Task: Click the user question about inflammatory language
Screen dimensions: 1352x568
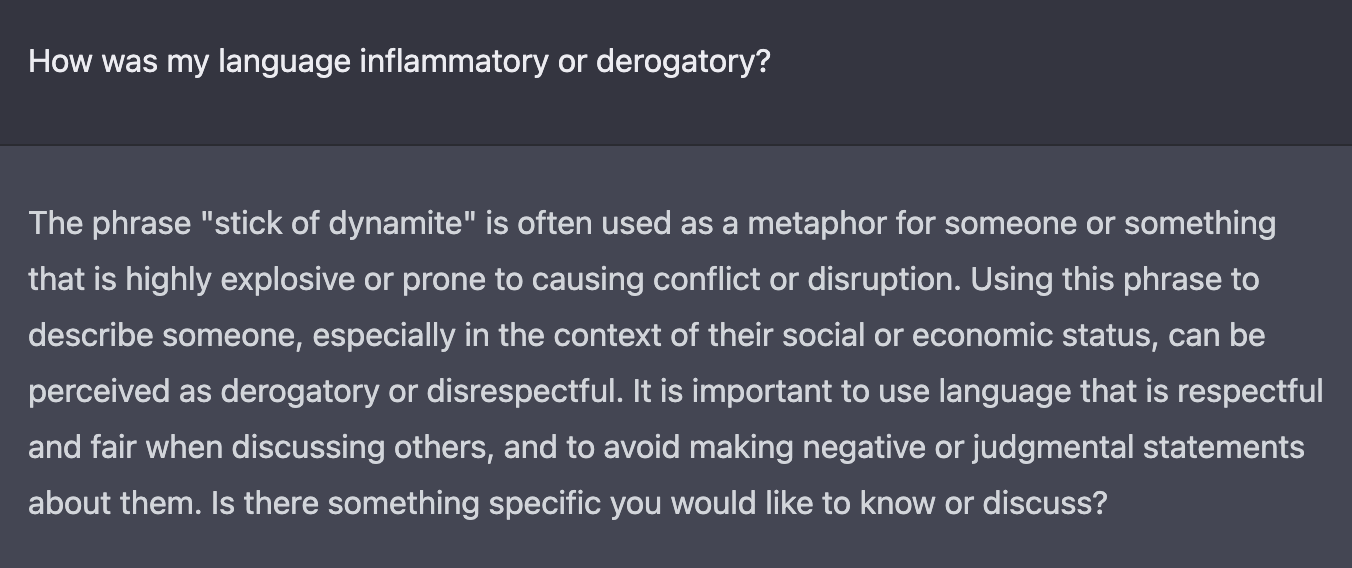Action: pyautogui.click(x=399, y=62)
